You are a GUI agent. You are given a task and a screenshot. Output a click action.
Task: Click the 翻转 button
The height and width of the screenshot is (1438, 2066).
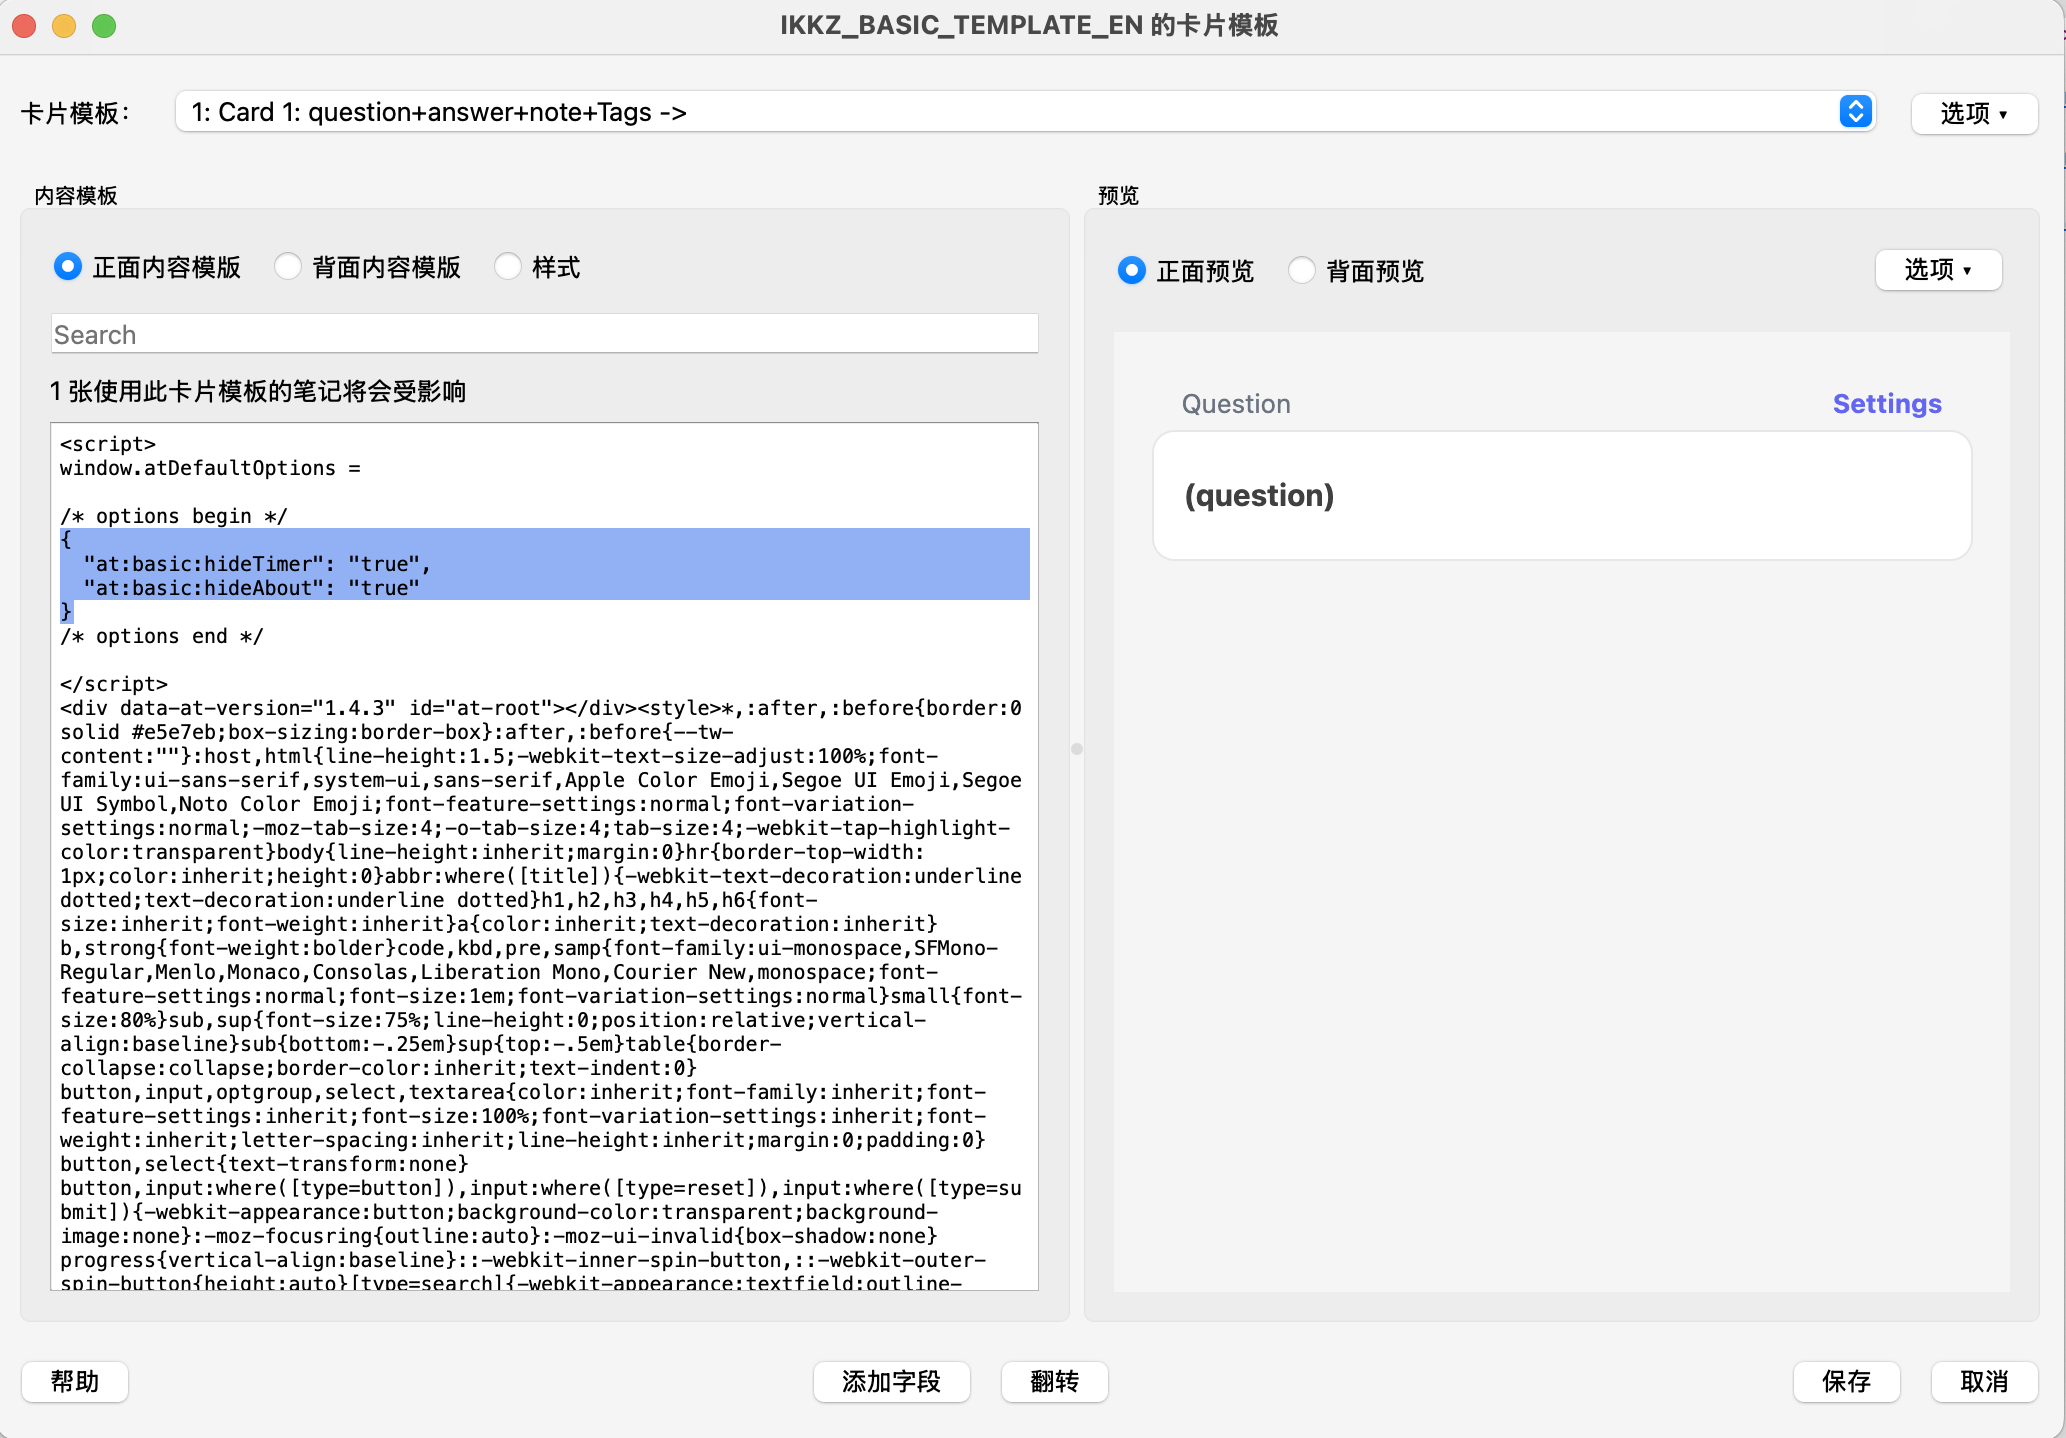click(1054, 1381)
